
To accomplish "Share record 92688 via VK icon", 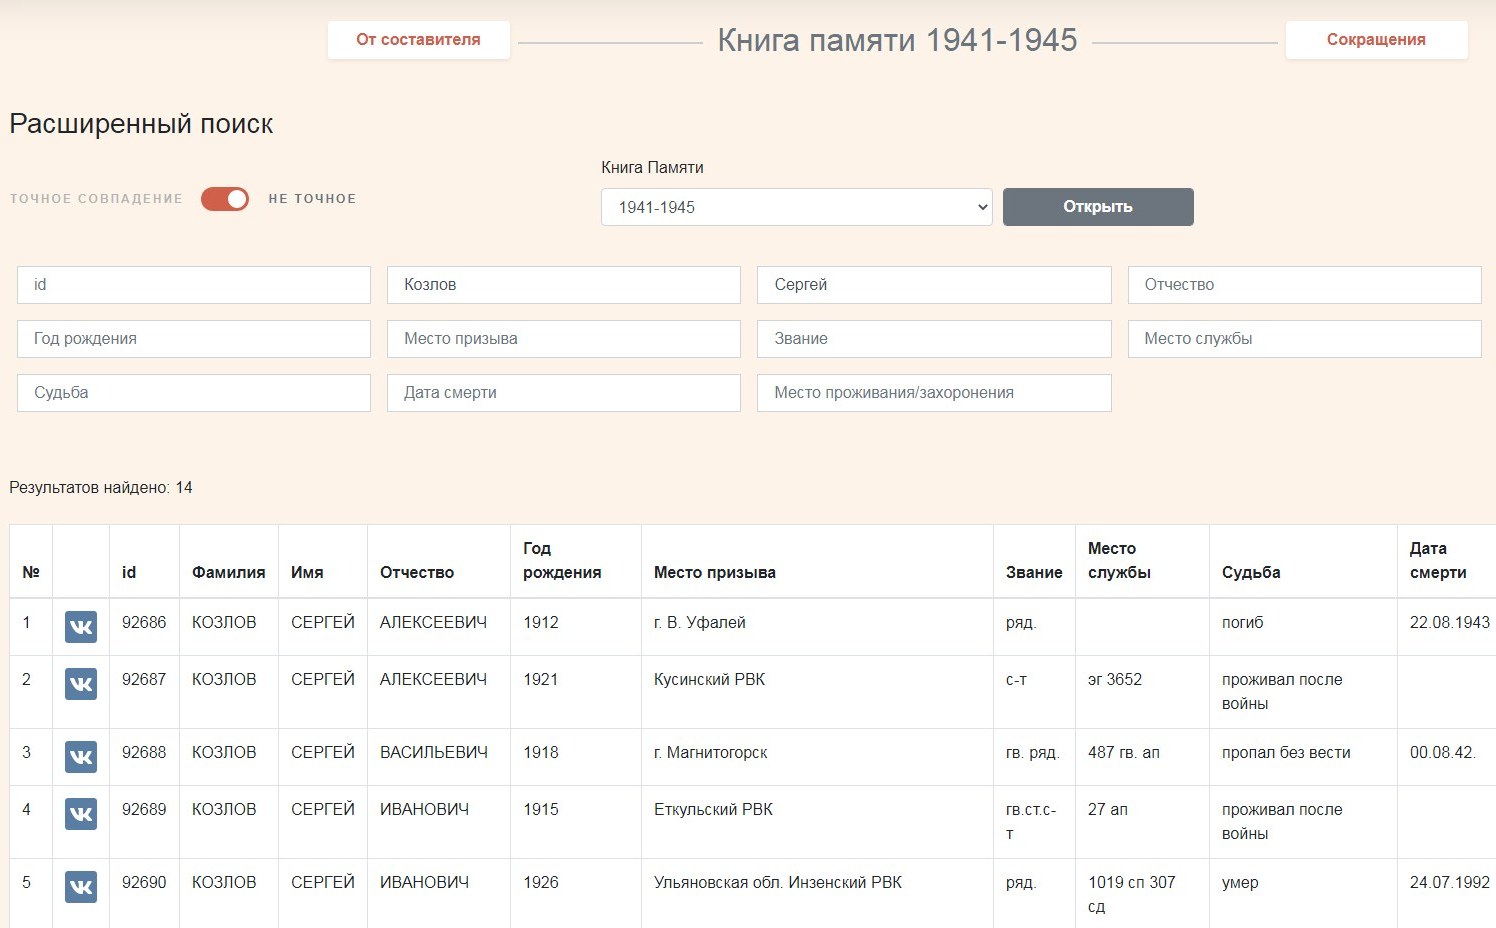I will (81, 757).
